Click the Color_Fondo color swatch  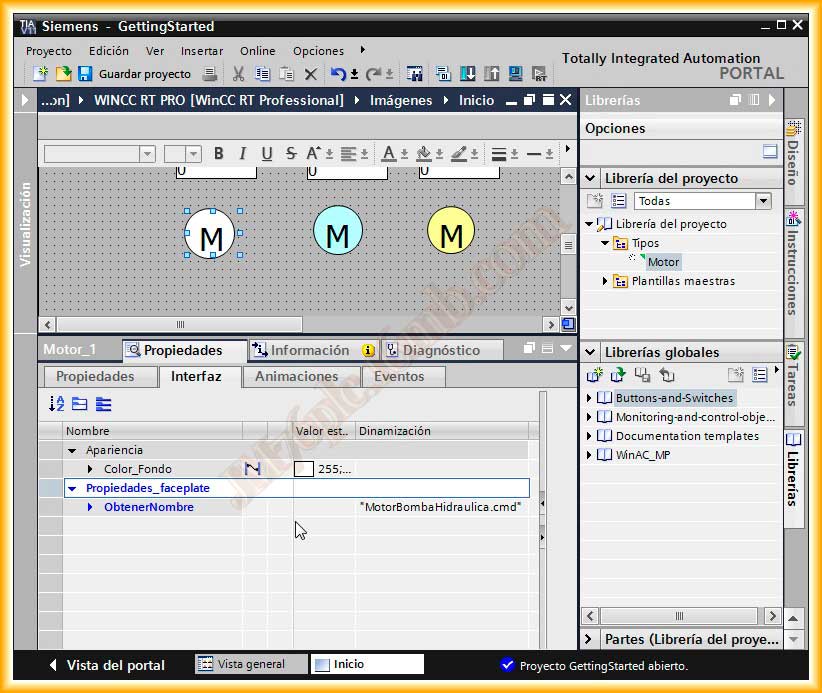[304, 469]
